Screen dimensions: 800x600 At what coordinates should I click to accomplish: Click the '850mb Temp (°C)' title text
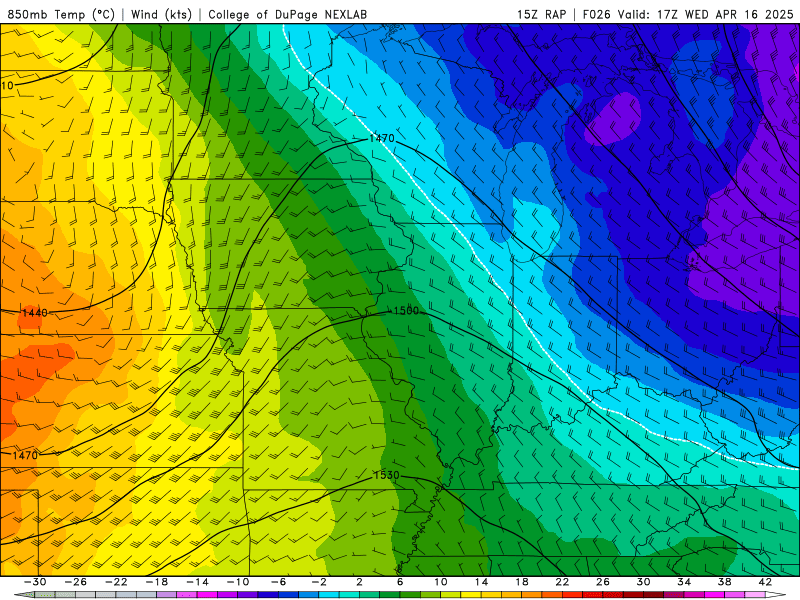(61, 14)
